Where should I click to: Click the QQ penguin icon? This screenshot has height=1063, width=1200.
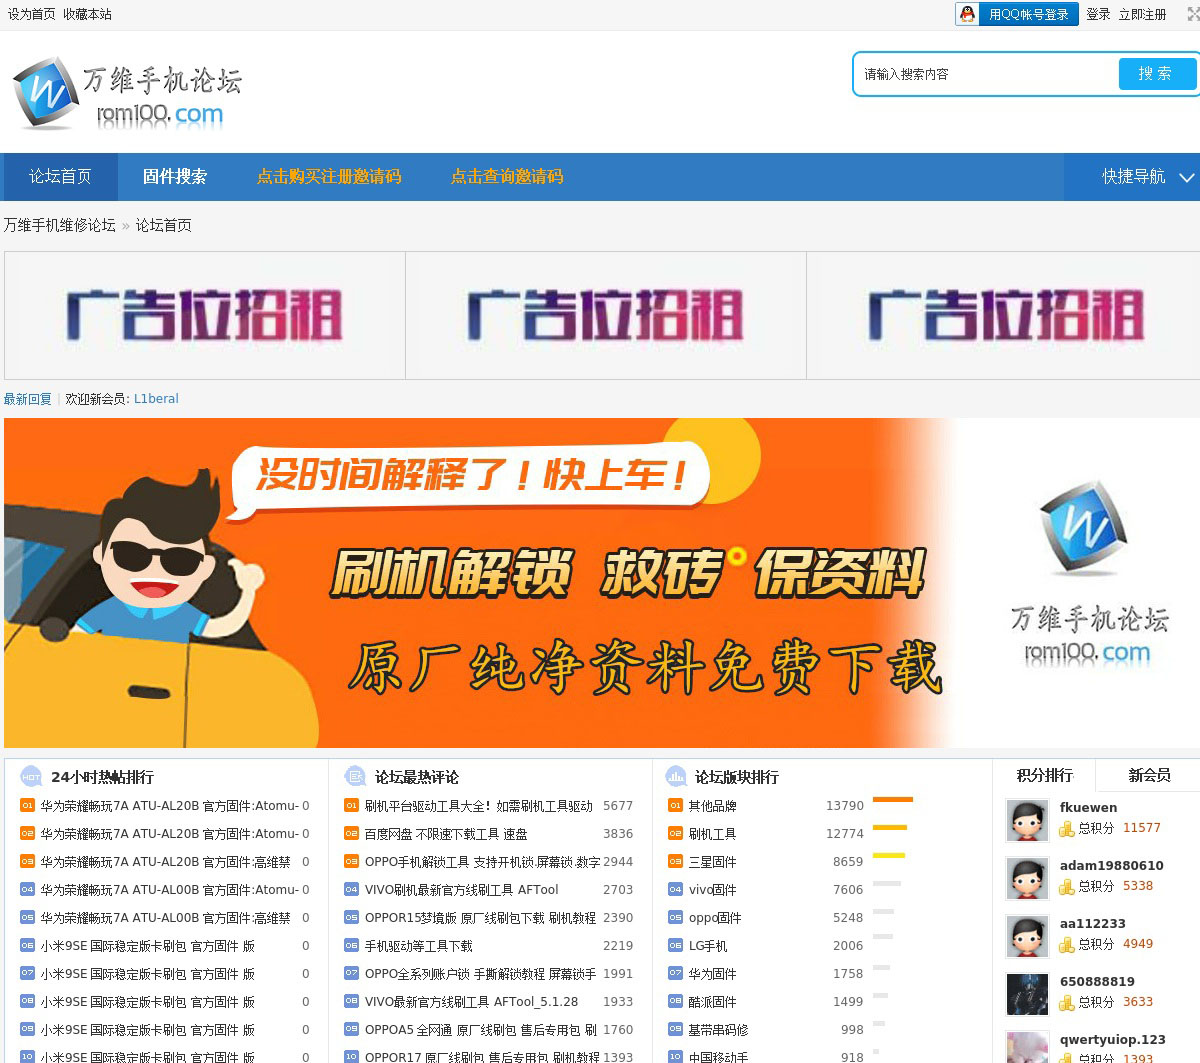967,14
